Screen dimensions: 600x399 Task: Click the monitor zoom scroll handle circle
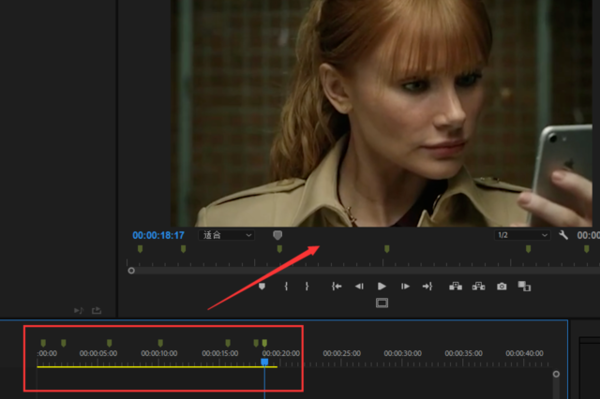tap(131, 270)
